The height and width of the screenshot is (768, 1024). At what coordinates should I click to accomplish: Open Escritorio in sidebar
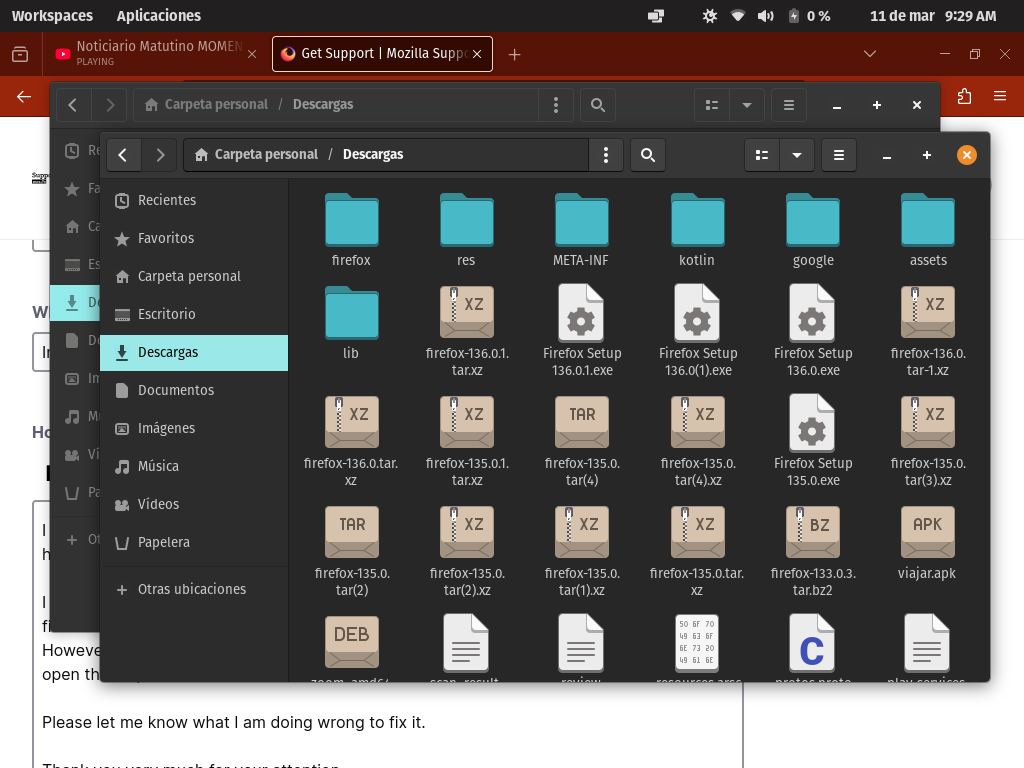tap(194, 314)
